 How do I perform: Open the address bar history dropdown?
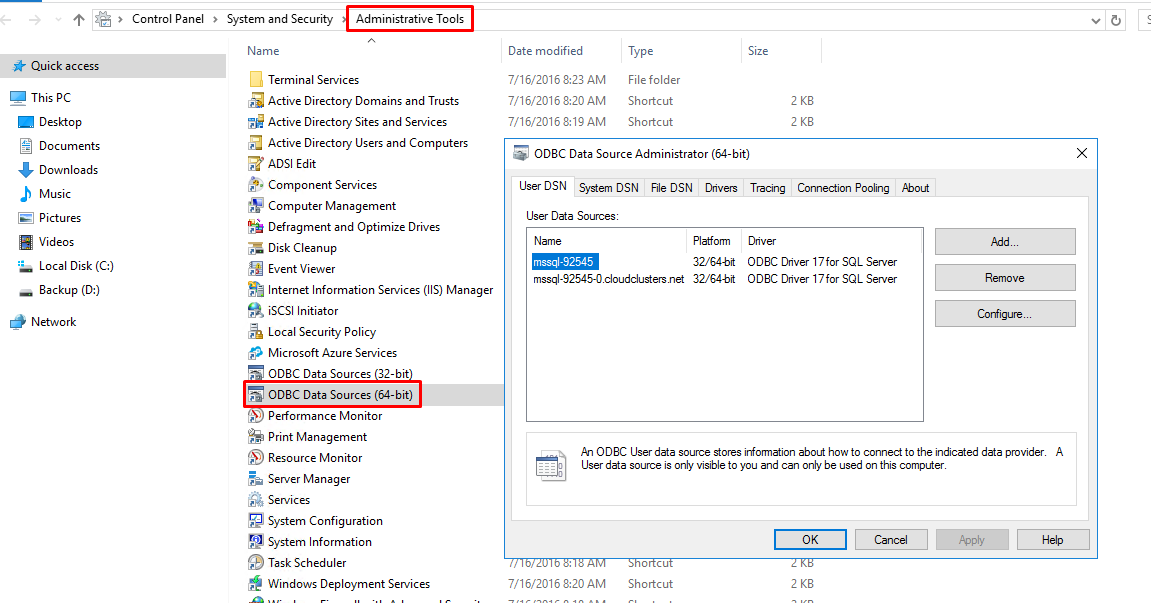[x=1092, y=19]
